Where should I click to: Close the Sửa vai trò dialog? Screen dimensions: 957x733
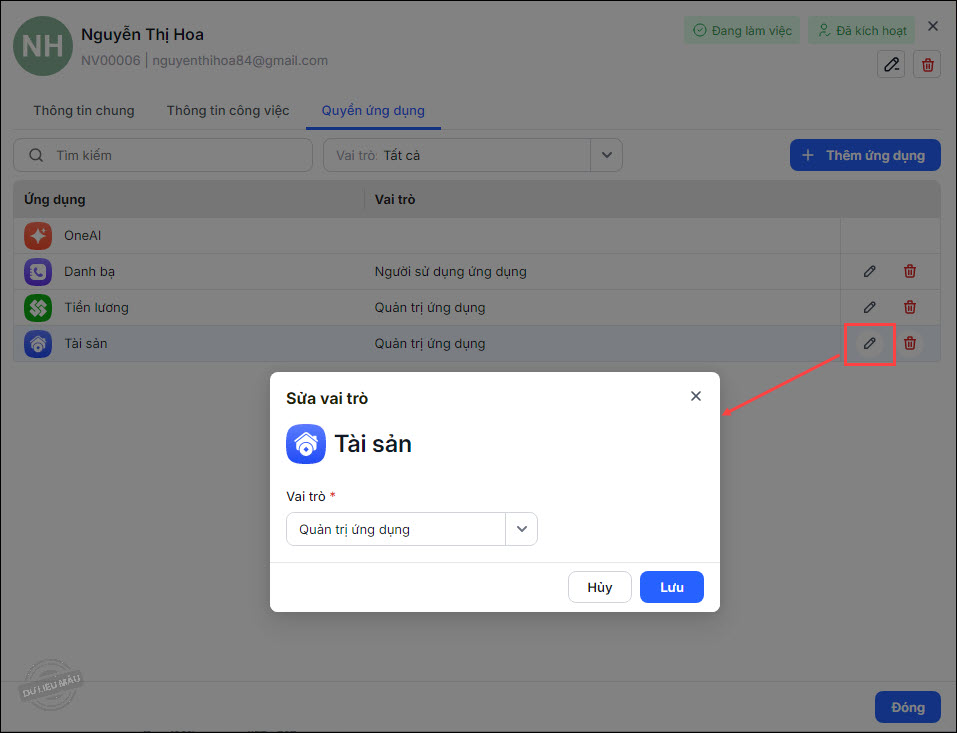coord(696,396)
